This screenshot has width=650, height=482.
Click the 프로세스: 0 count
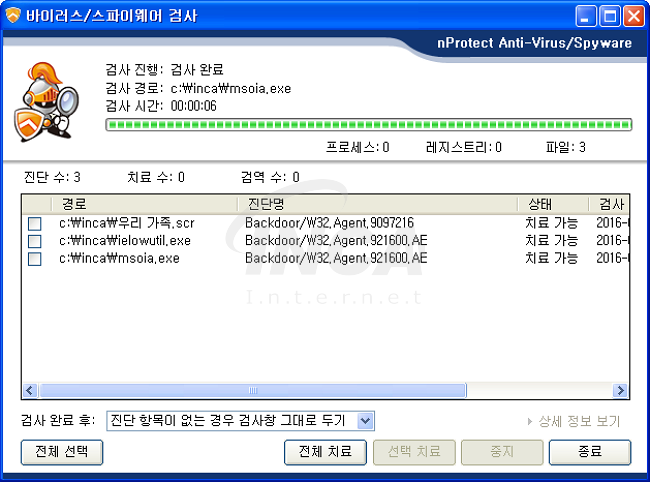coord(357,148)
